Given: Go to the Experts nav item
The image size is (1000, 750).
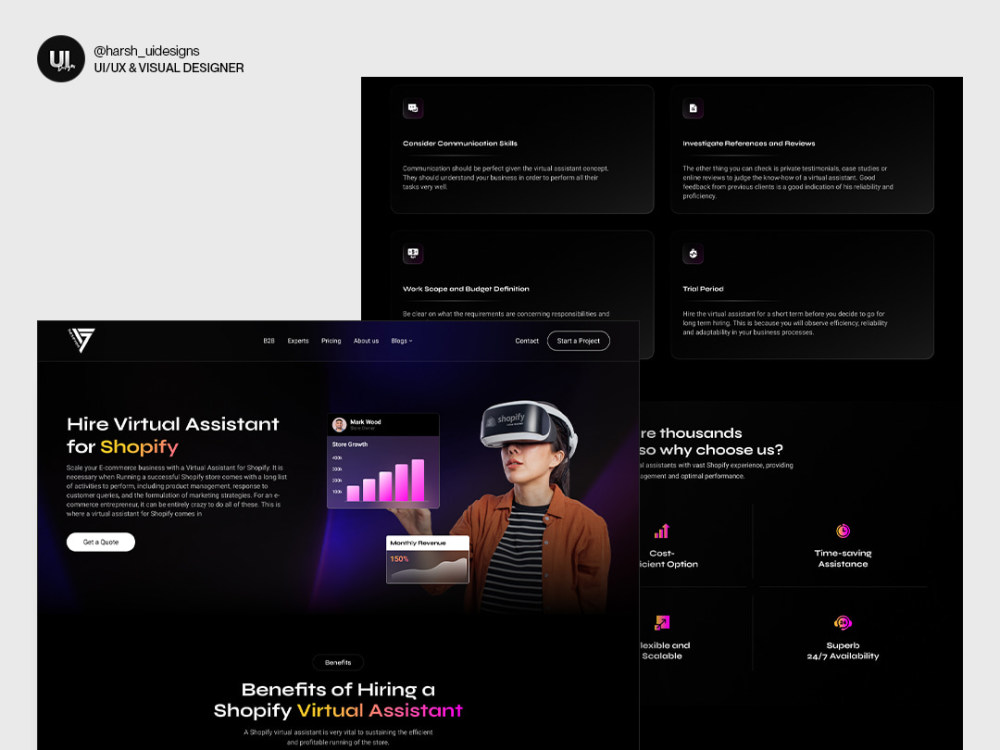Looking at the screenshot, I should click(x=298, y=341).
